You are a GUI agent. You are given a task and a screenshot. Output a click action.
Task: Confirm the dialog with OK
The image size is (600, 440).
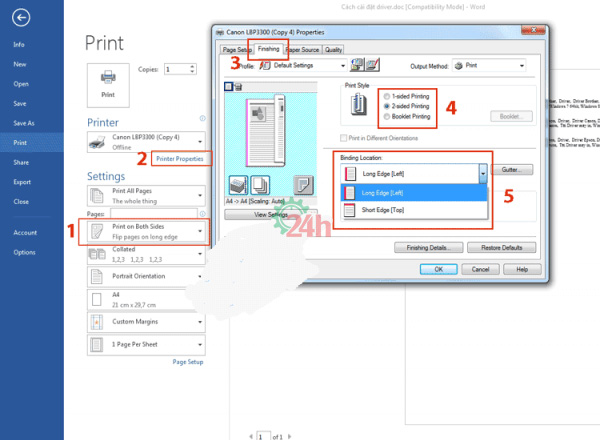[x=439, y=269]
